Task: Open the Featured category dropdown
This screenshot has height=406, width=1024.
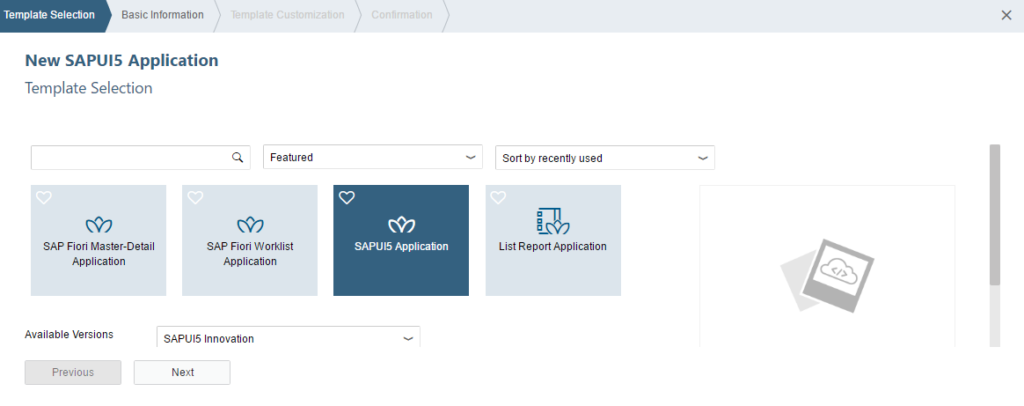Action: pyautogui.click(x=373, y=157)
